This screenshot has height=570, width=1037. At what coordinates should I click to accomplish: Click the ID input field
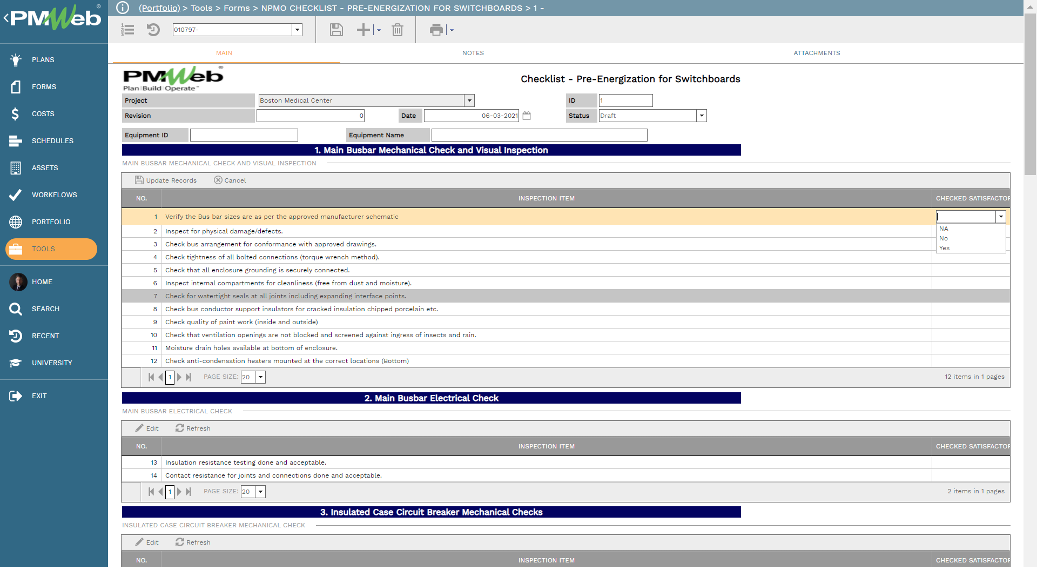point(626,101)
